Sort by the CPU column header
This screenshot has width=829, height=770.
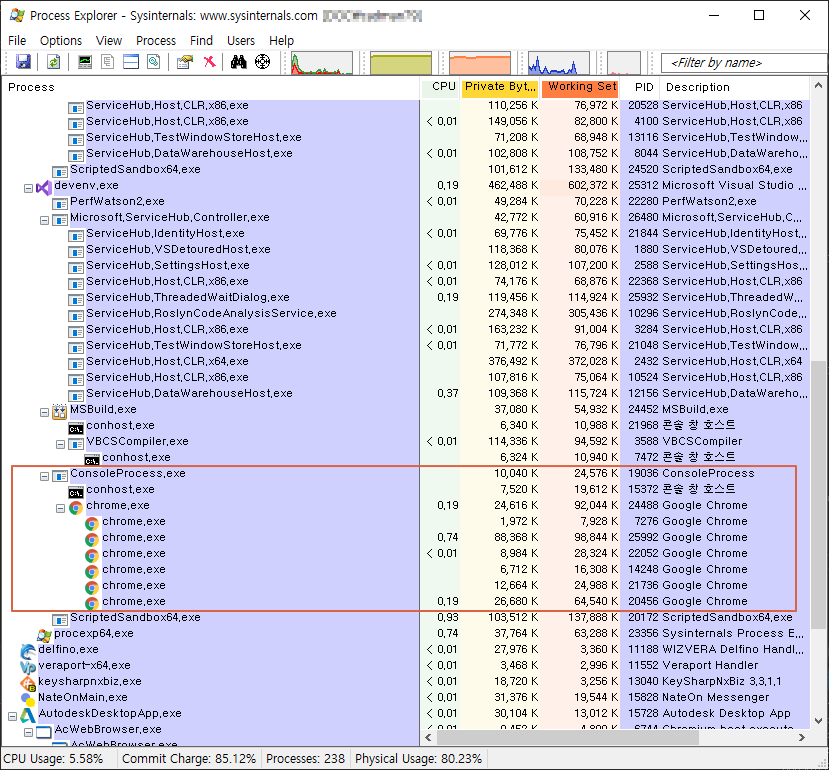point(440,87)
